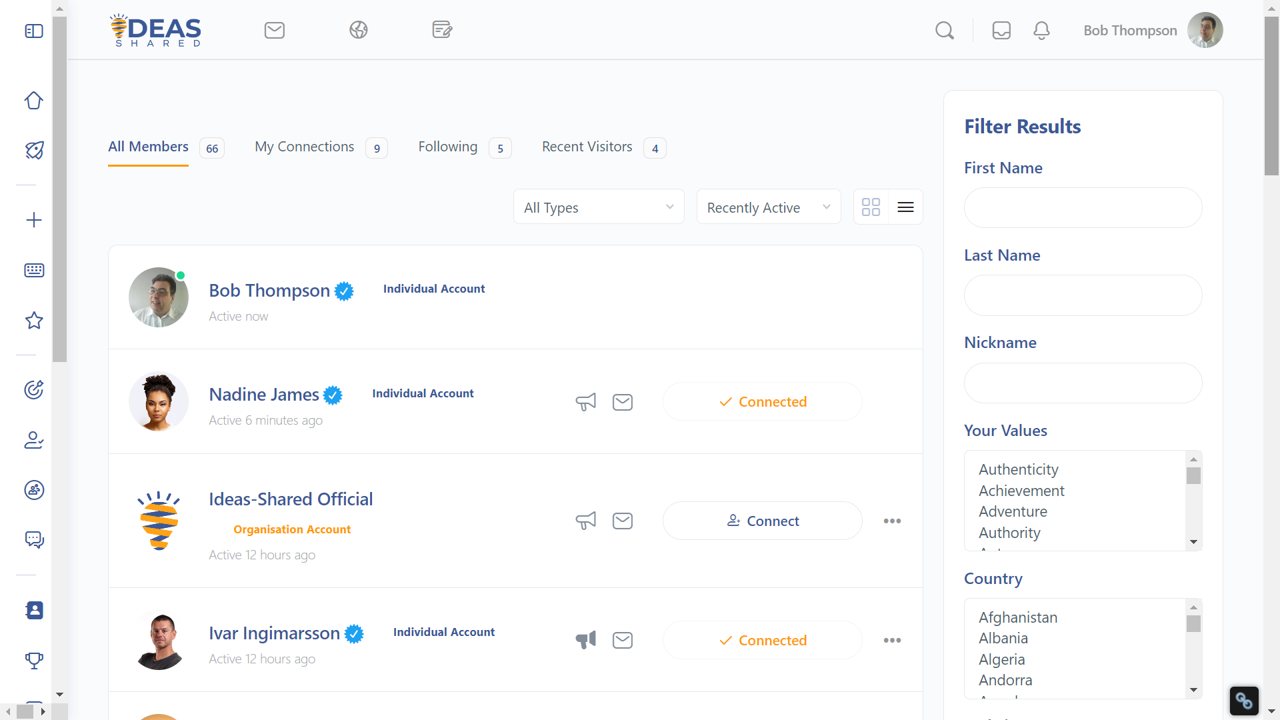Open the chat bubbles icon in sidebar
1280x720 pixels.
point(34,540)
